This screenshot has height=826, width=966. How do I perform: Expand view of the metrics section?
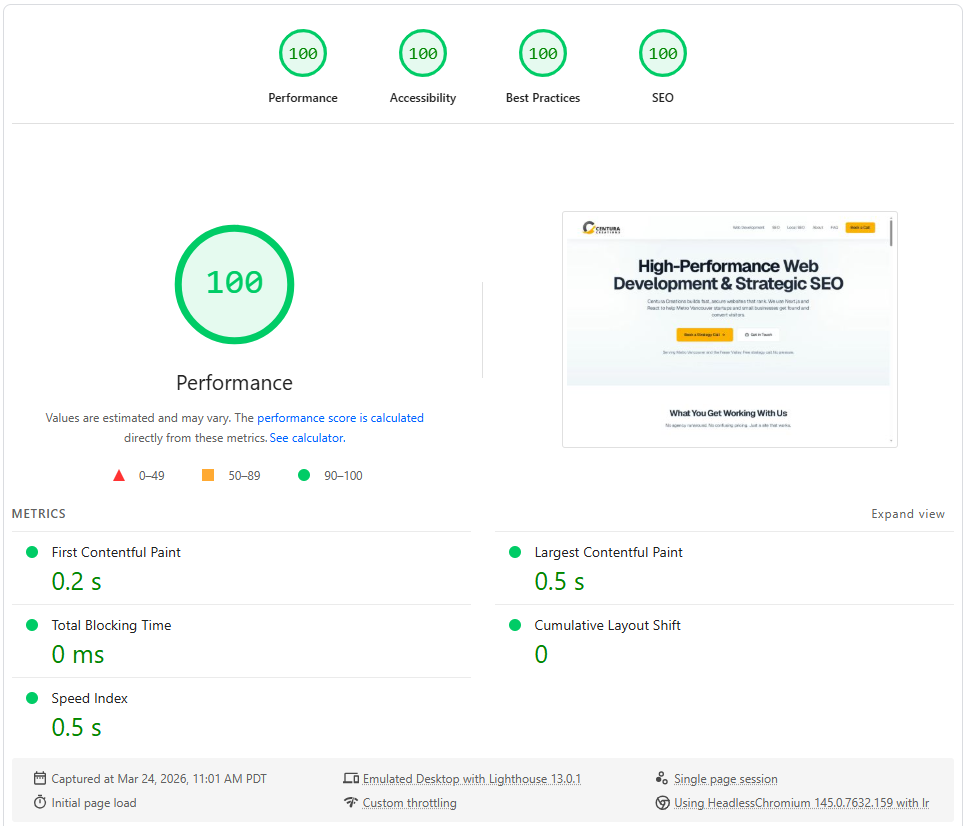[907, 514]
